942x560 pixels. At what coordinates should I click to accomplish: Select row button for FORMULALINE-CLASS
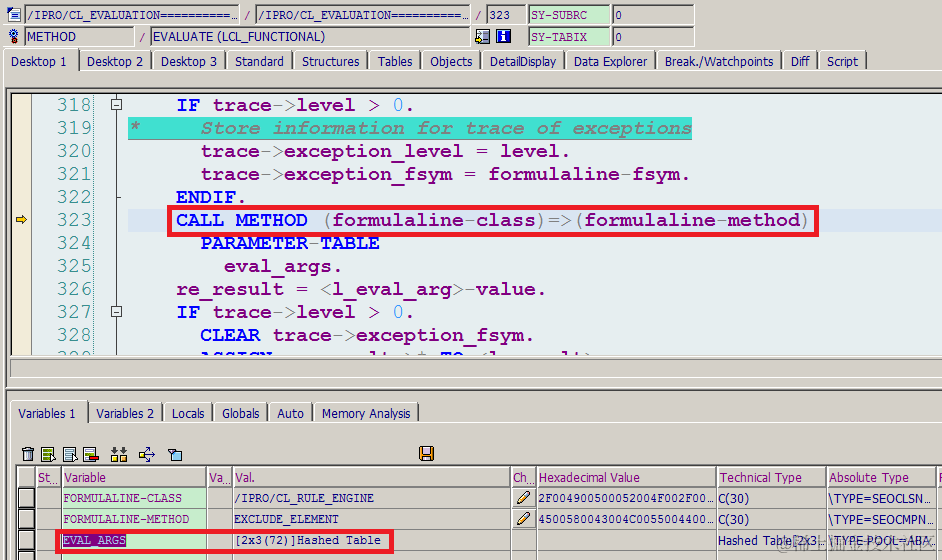pos(26,498)
